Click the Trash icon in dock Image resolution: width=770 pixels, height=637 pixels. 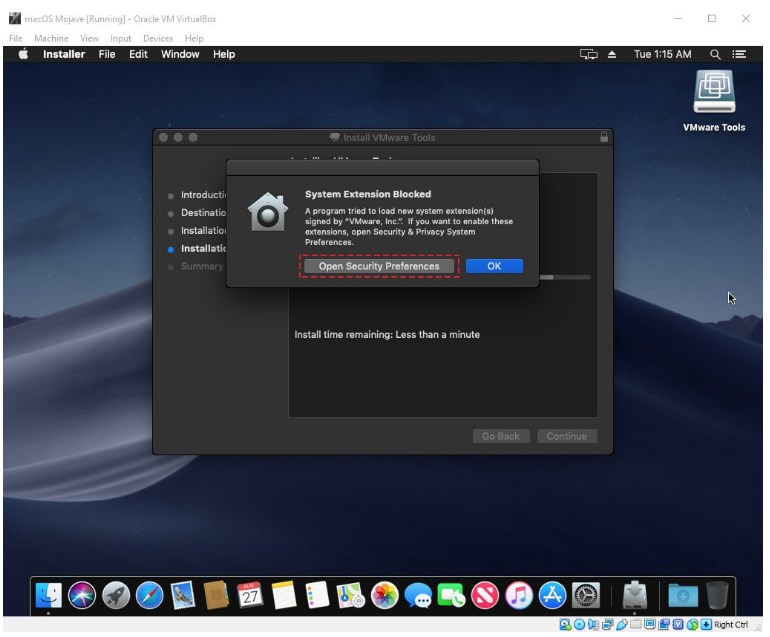pyautogui.click(x=717, y=596)
